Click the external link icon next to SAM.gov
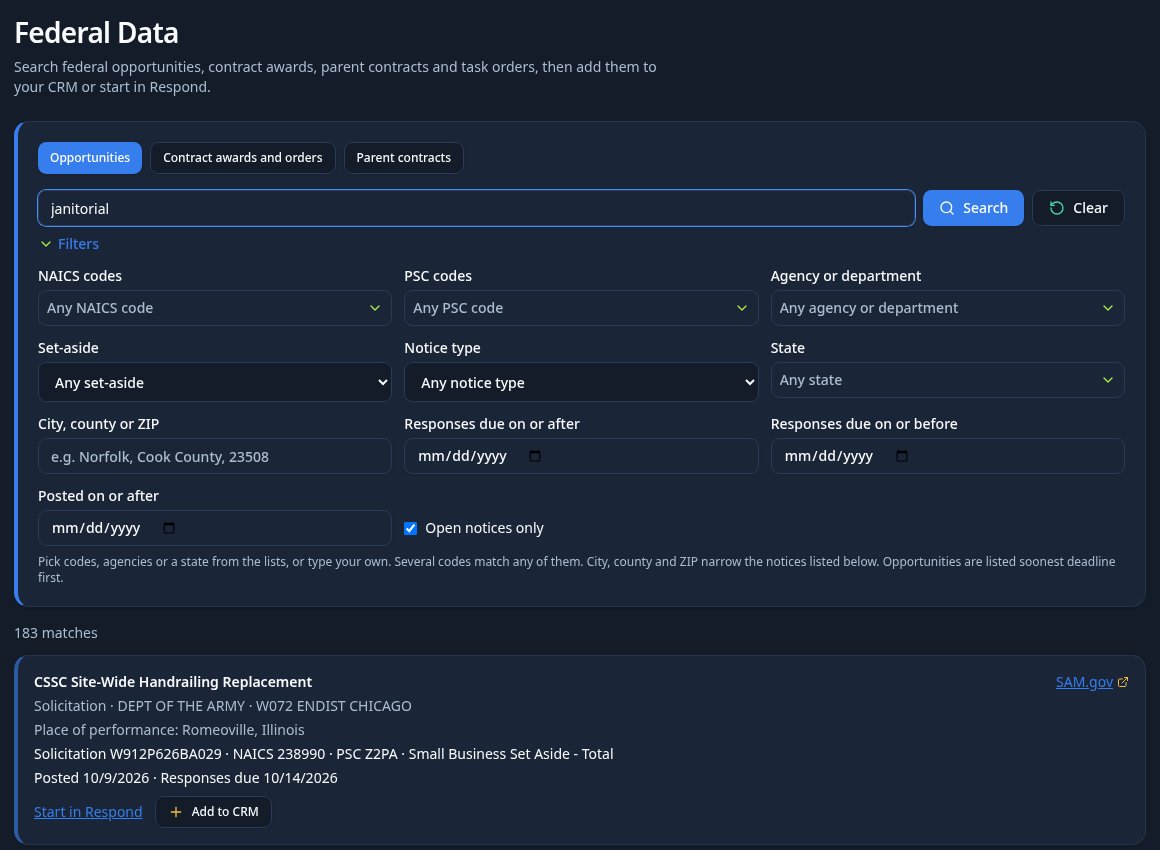The height and width of the screenshot is (850, 1160). (x=1123, y=682)
